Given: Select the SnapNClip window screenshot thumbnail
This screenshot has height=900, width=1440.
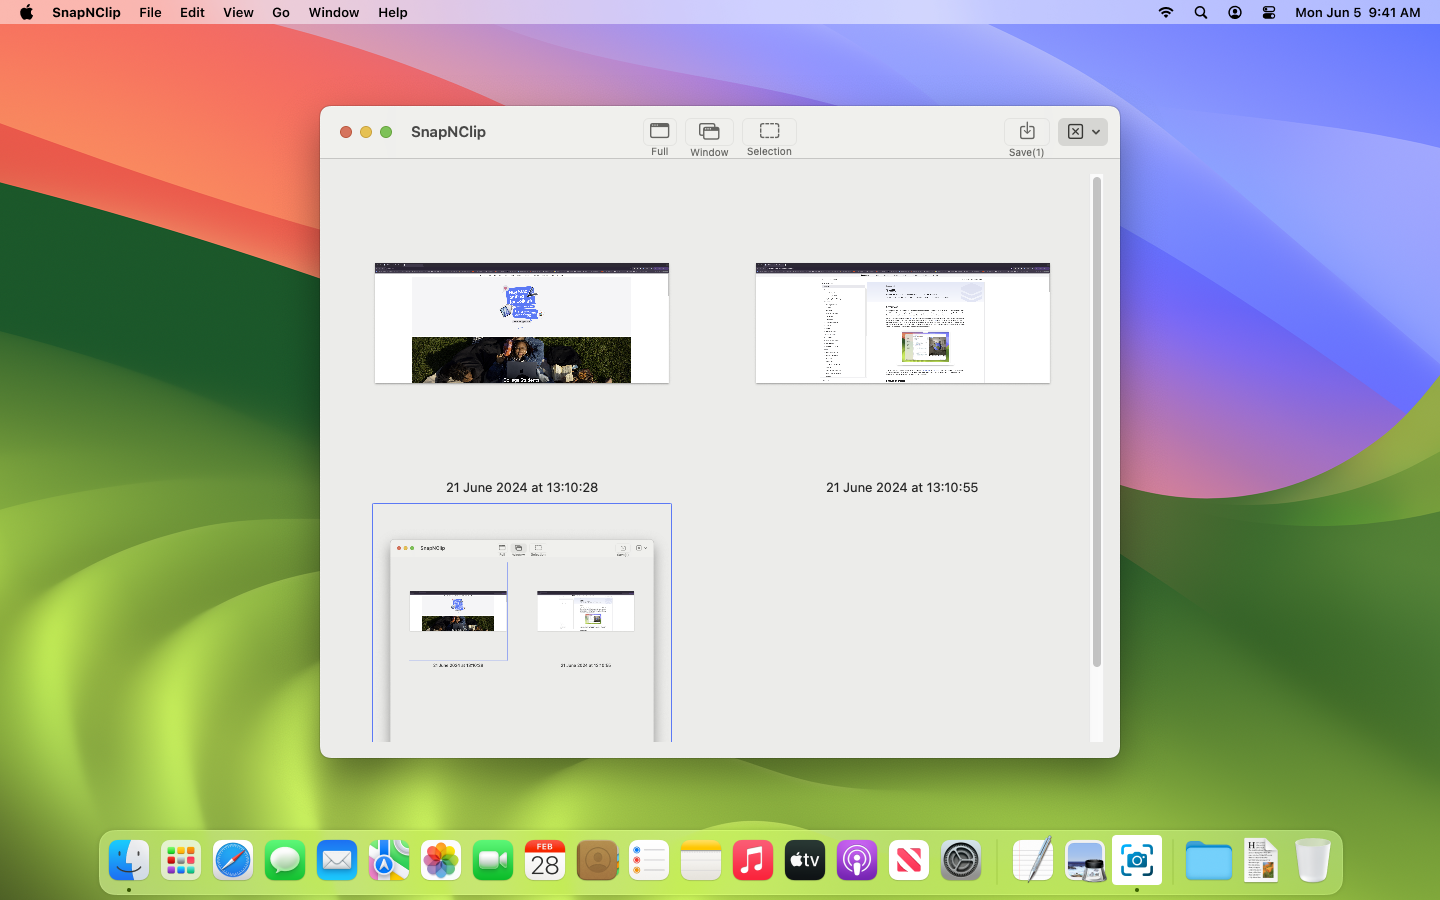Looking at the screenshot, I should coord(522,623).
